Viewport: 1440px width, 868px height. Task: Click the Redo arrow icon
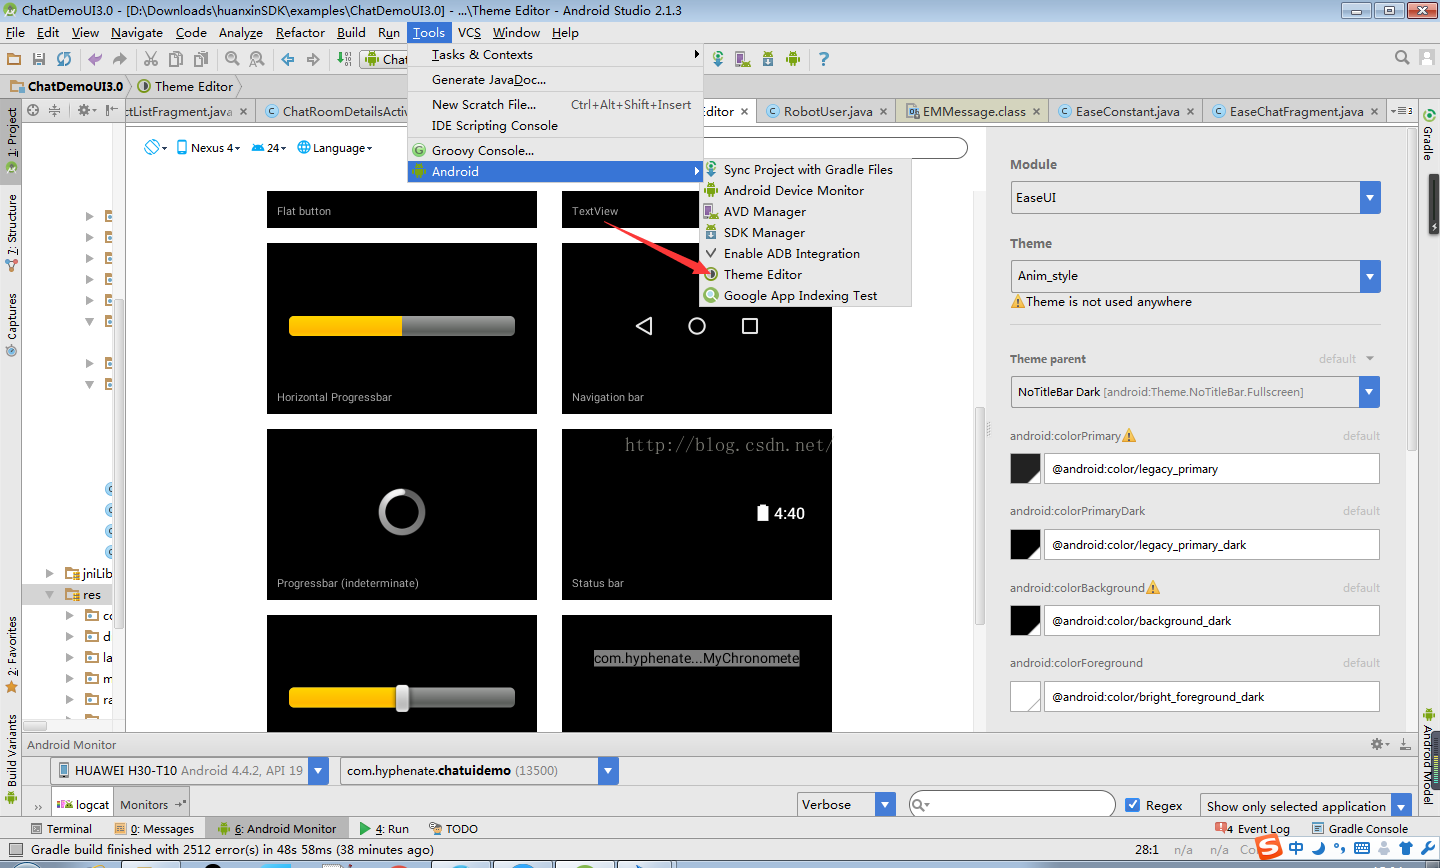pyautogui.click(x=120, y=59)
